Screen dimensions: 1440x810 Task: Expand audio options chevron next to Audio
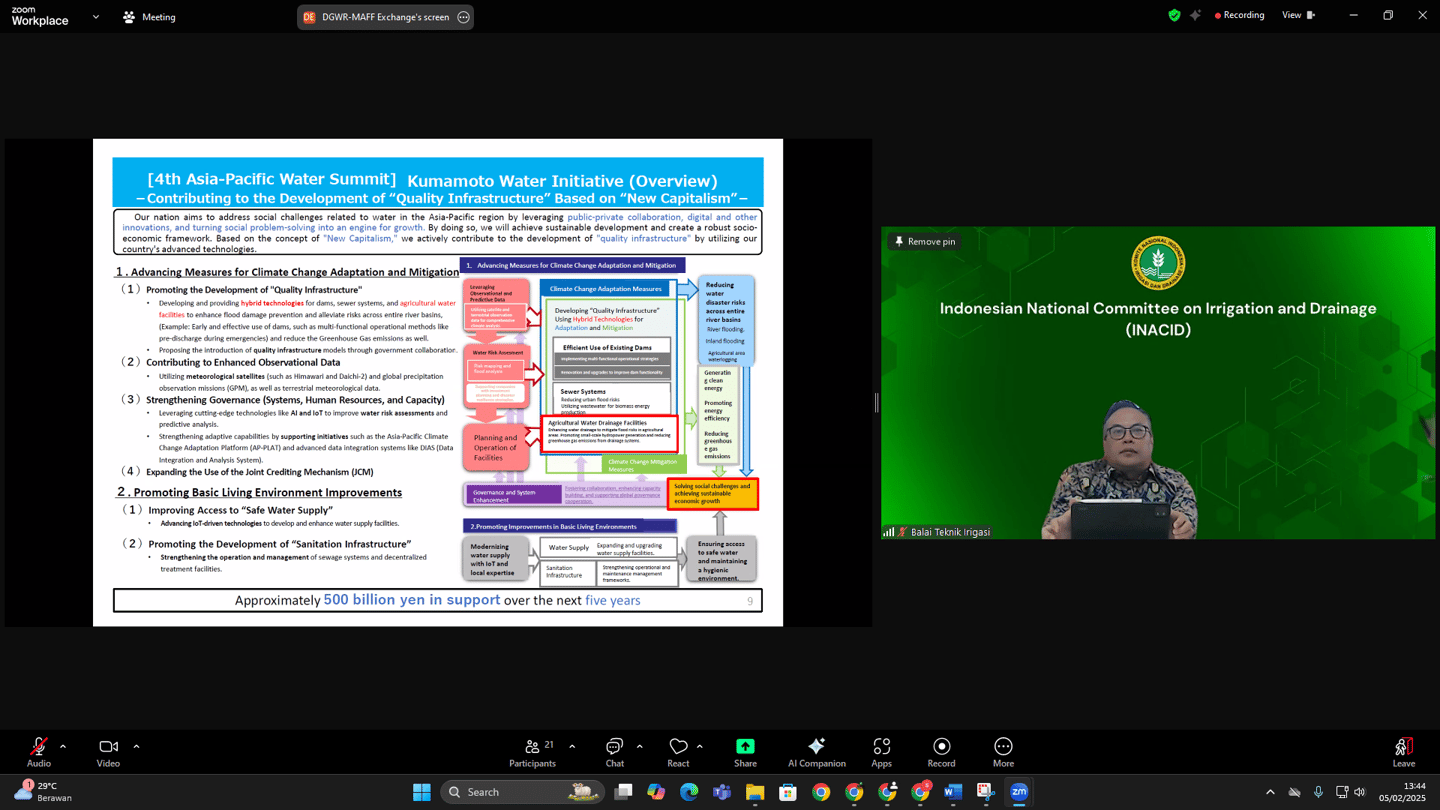[63, 746]
